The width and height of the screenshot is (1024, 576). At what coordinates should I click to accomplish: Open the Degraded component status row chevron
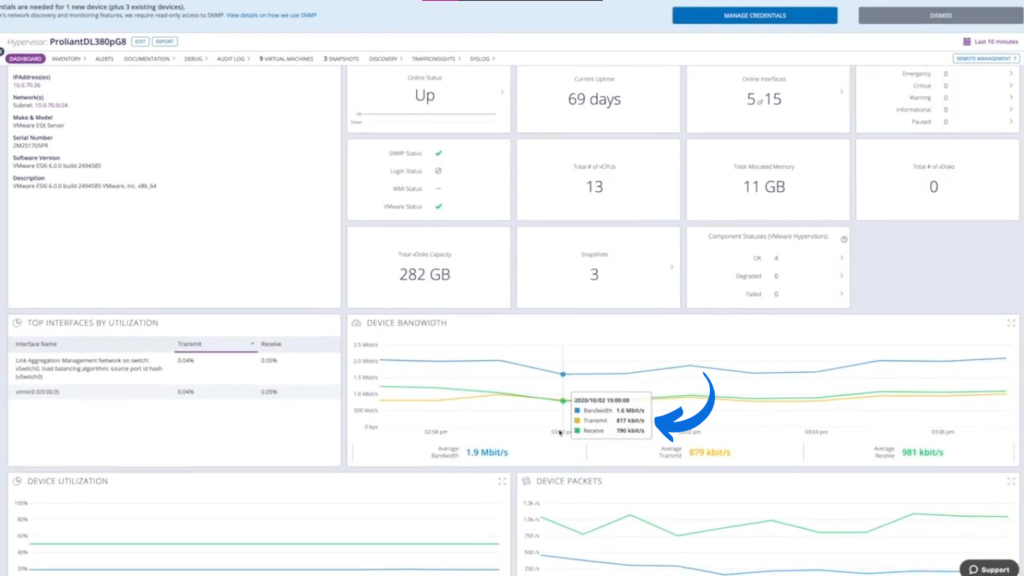pos(841,276)
